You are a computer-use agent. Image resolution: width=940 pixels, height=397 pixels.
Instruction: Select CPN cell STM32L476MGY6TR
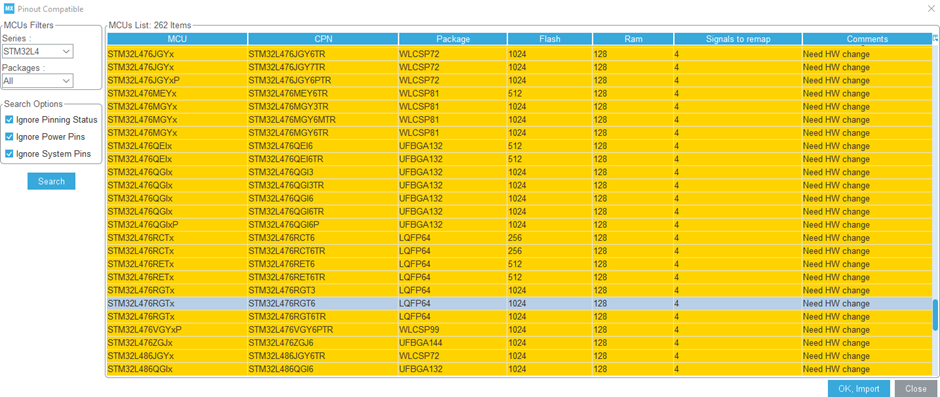[323, 133]
